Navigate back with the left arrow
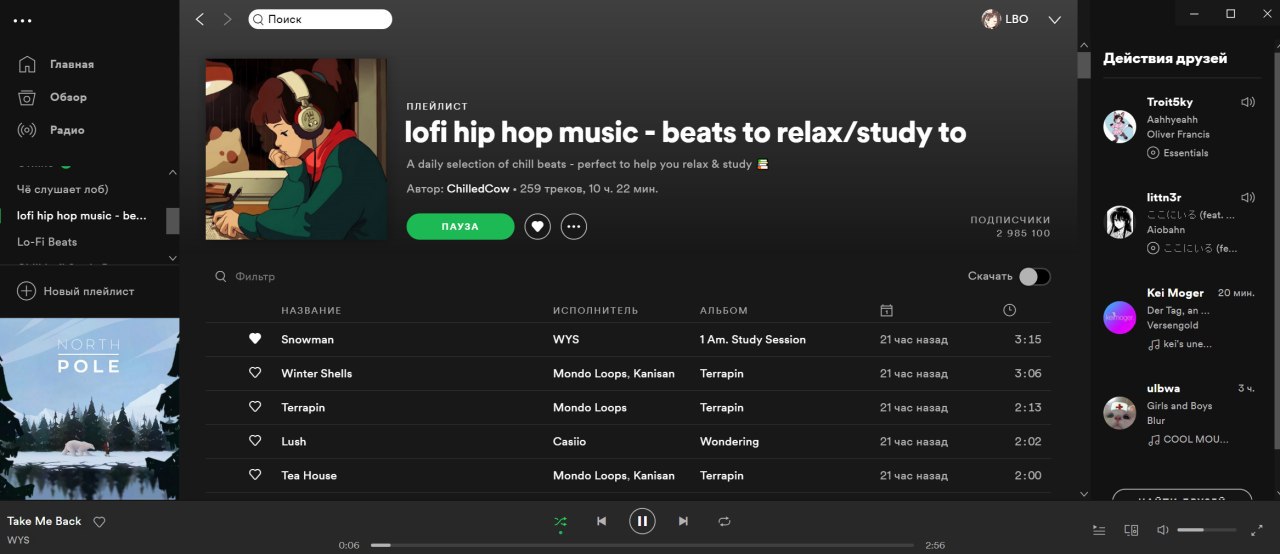1280x554 pixels. [200, 19]
